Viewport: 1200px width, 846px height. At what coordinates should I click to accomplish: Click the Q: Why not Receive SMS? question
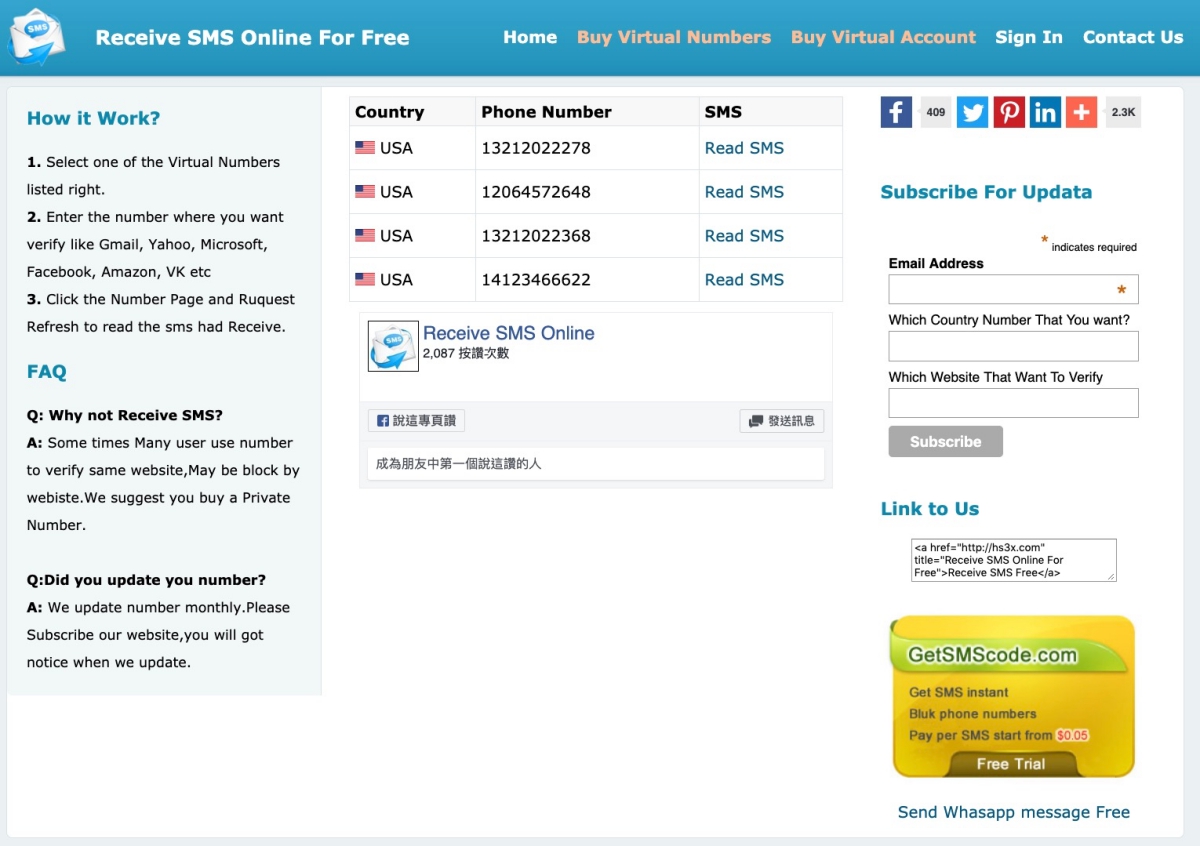pos(125,415)
